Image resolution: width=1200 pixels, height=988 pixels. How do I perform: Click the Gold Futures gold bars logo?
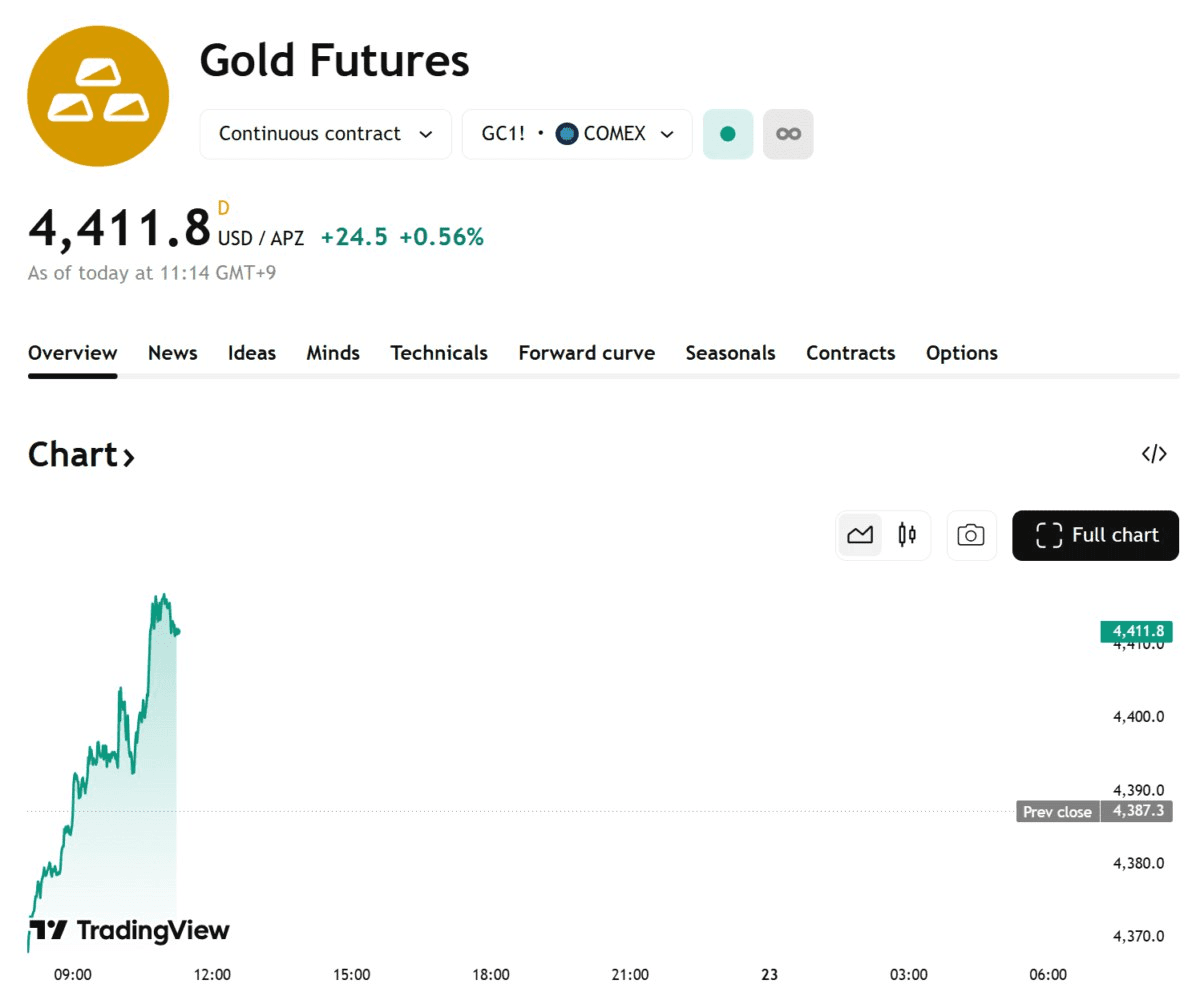(x=98, y=97)
